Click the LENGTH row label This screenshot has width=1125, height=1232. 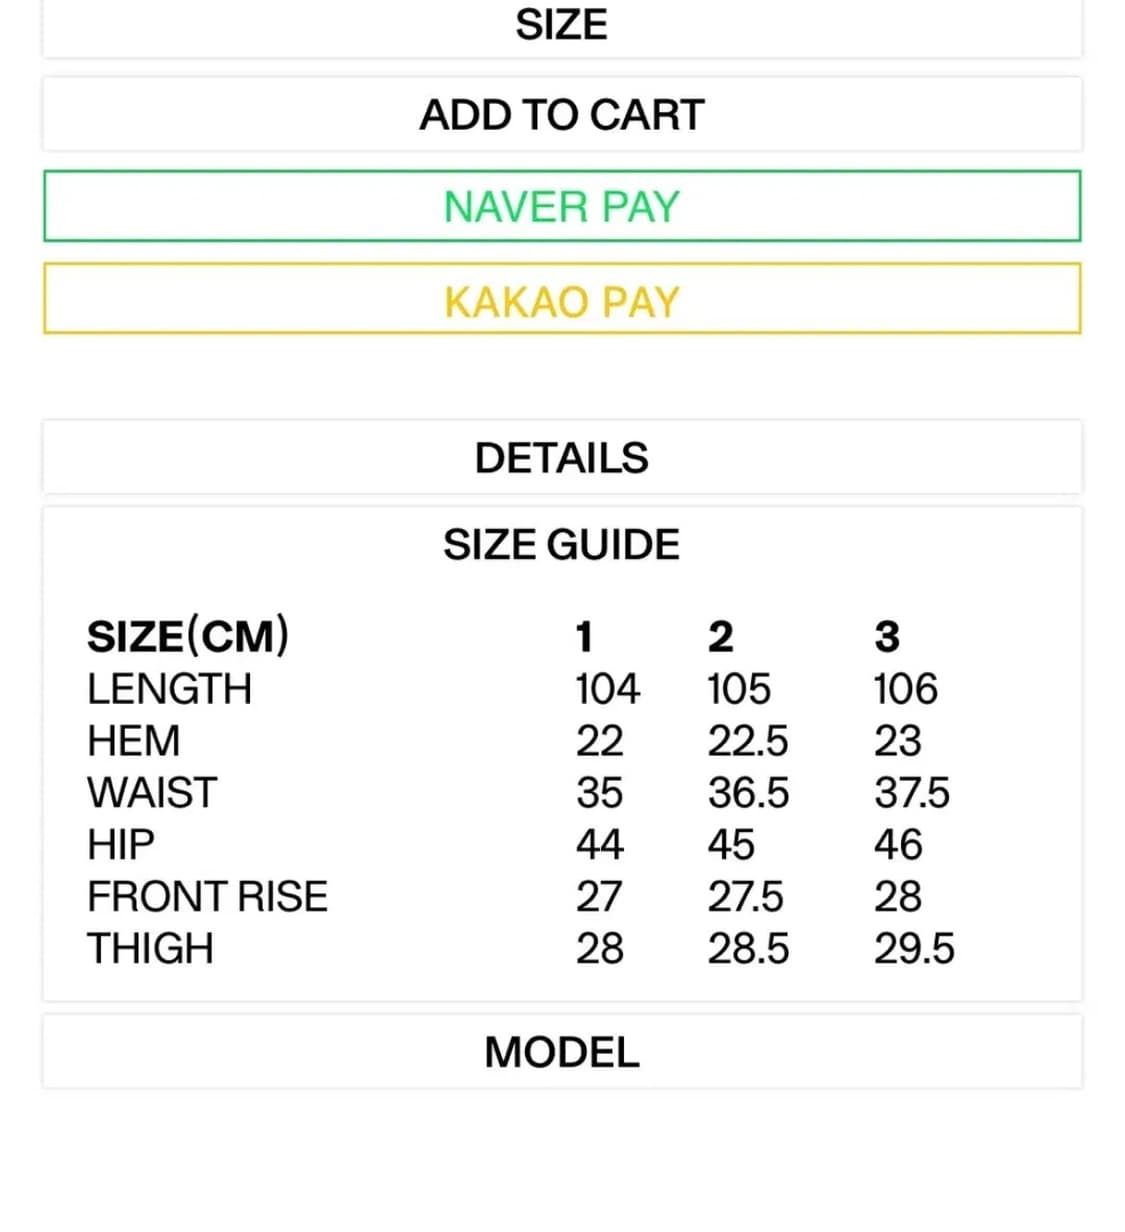tap(169, 689)
